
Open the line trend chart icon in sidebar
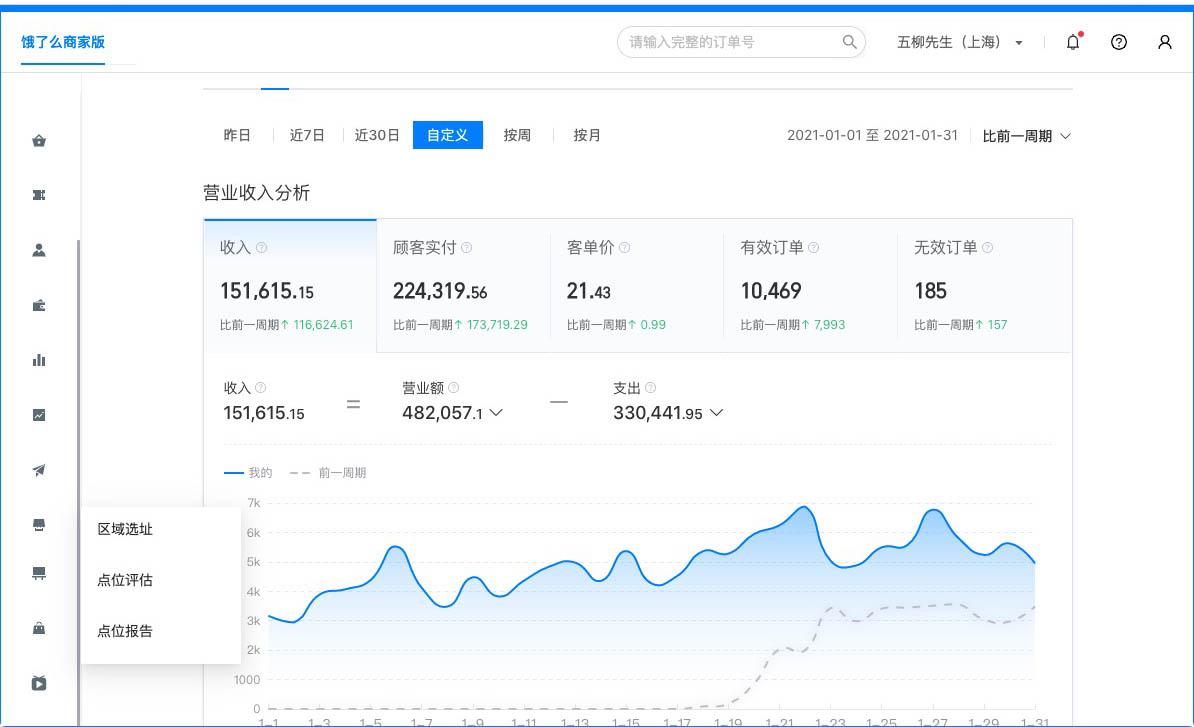(x=39, y=415)
